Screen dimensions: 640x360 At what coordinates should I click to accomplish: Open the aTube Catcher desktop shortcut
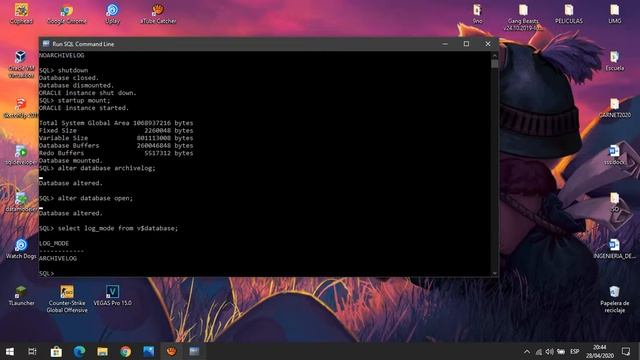point(158,13)
